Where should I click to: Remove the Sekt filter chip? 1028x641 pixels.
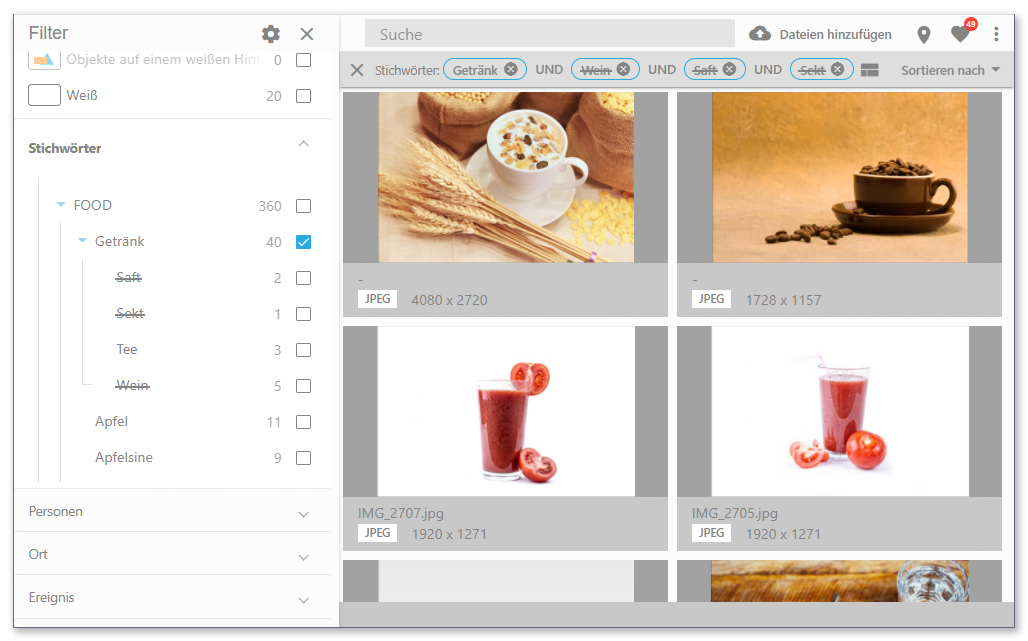pos(837,70)
